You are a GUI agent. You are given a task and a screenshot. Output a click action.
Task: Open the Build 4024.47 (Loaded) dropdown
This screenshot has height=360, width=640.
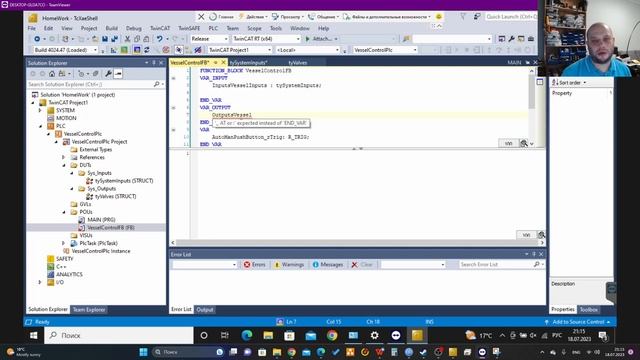point(65,50)
